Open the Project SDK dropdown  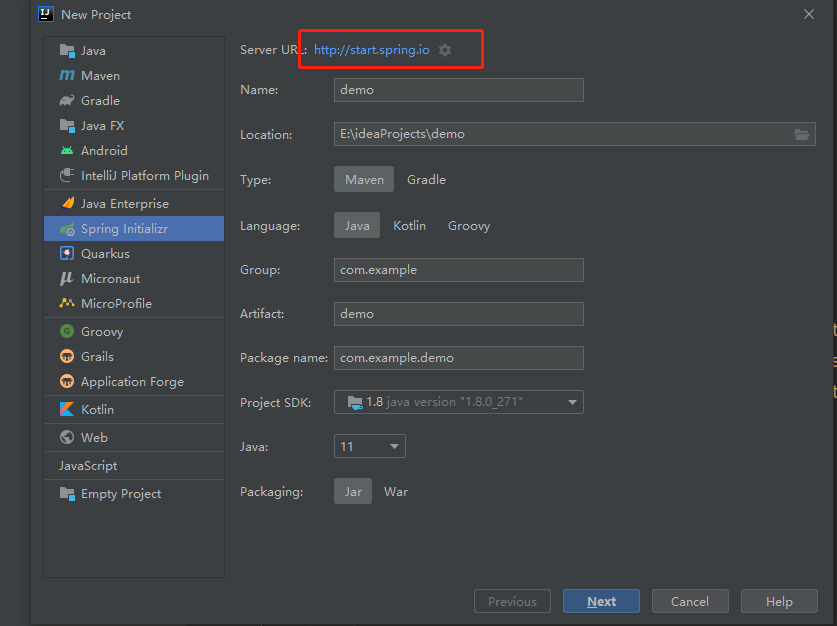458,402
